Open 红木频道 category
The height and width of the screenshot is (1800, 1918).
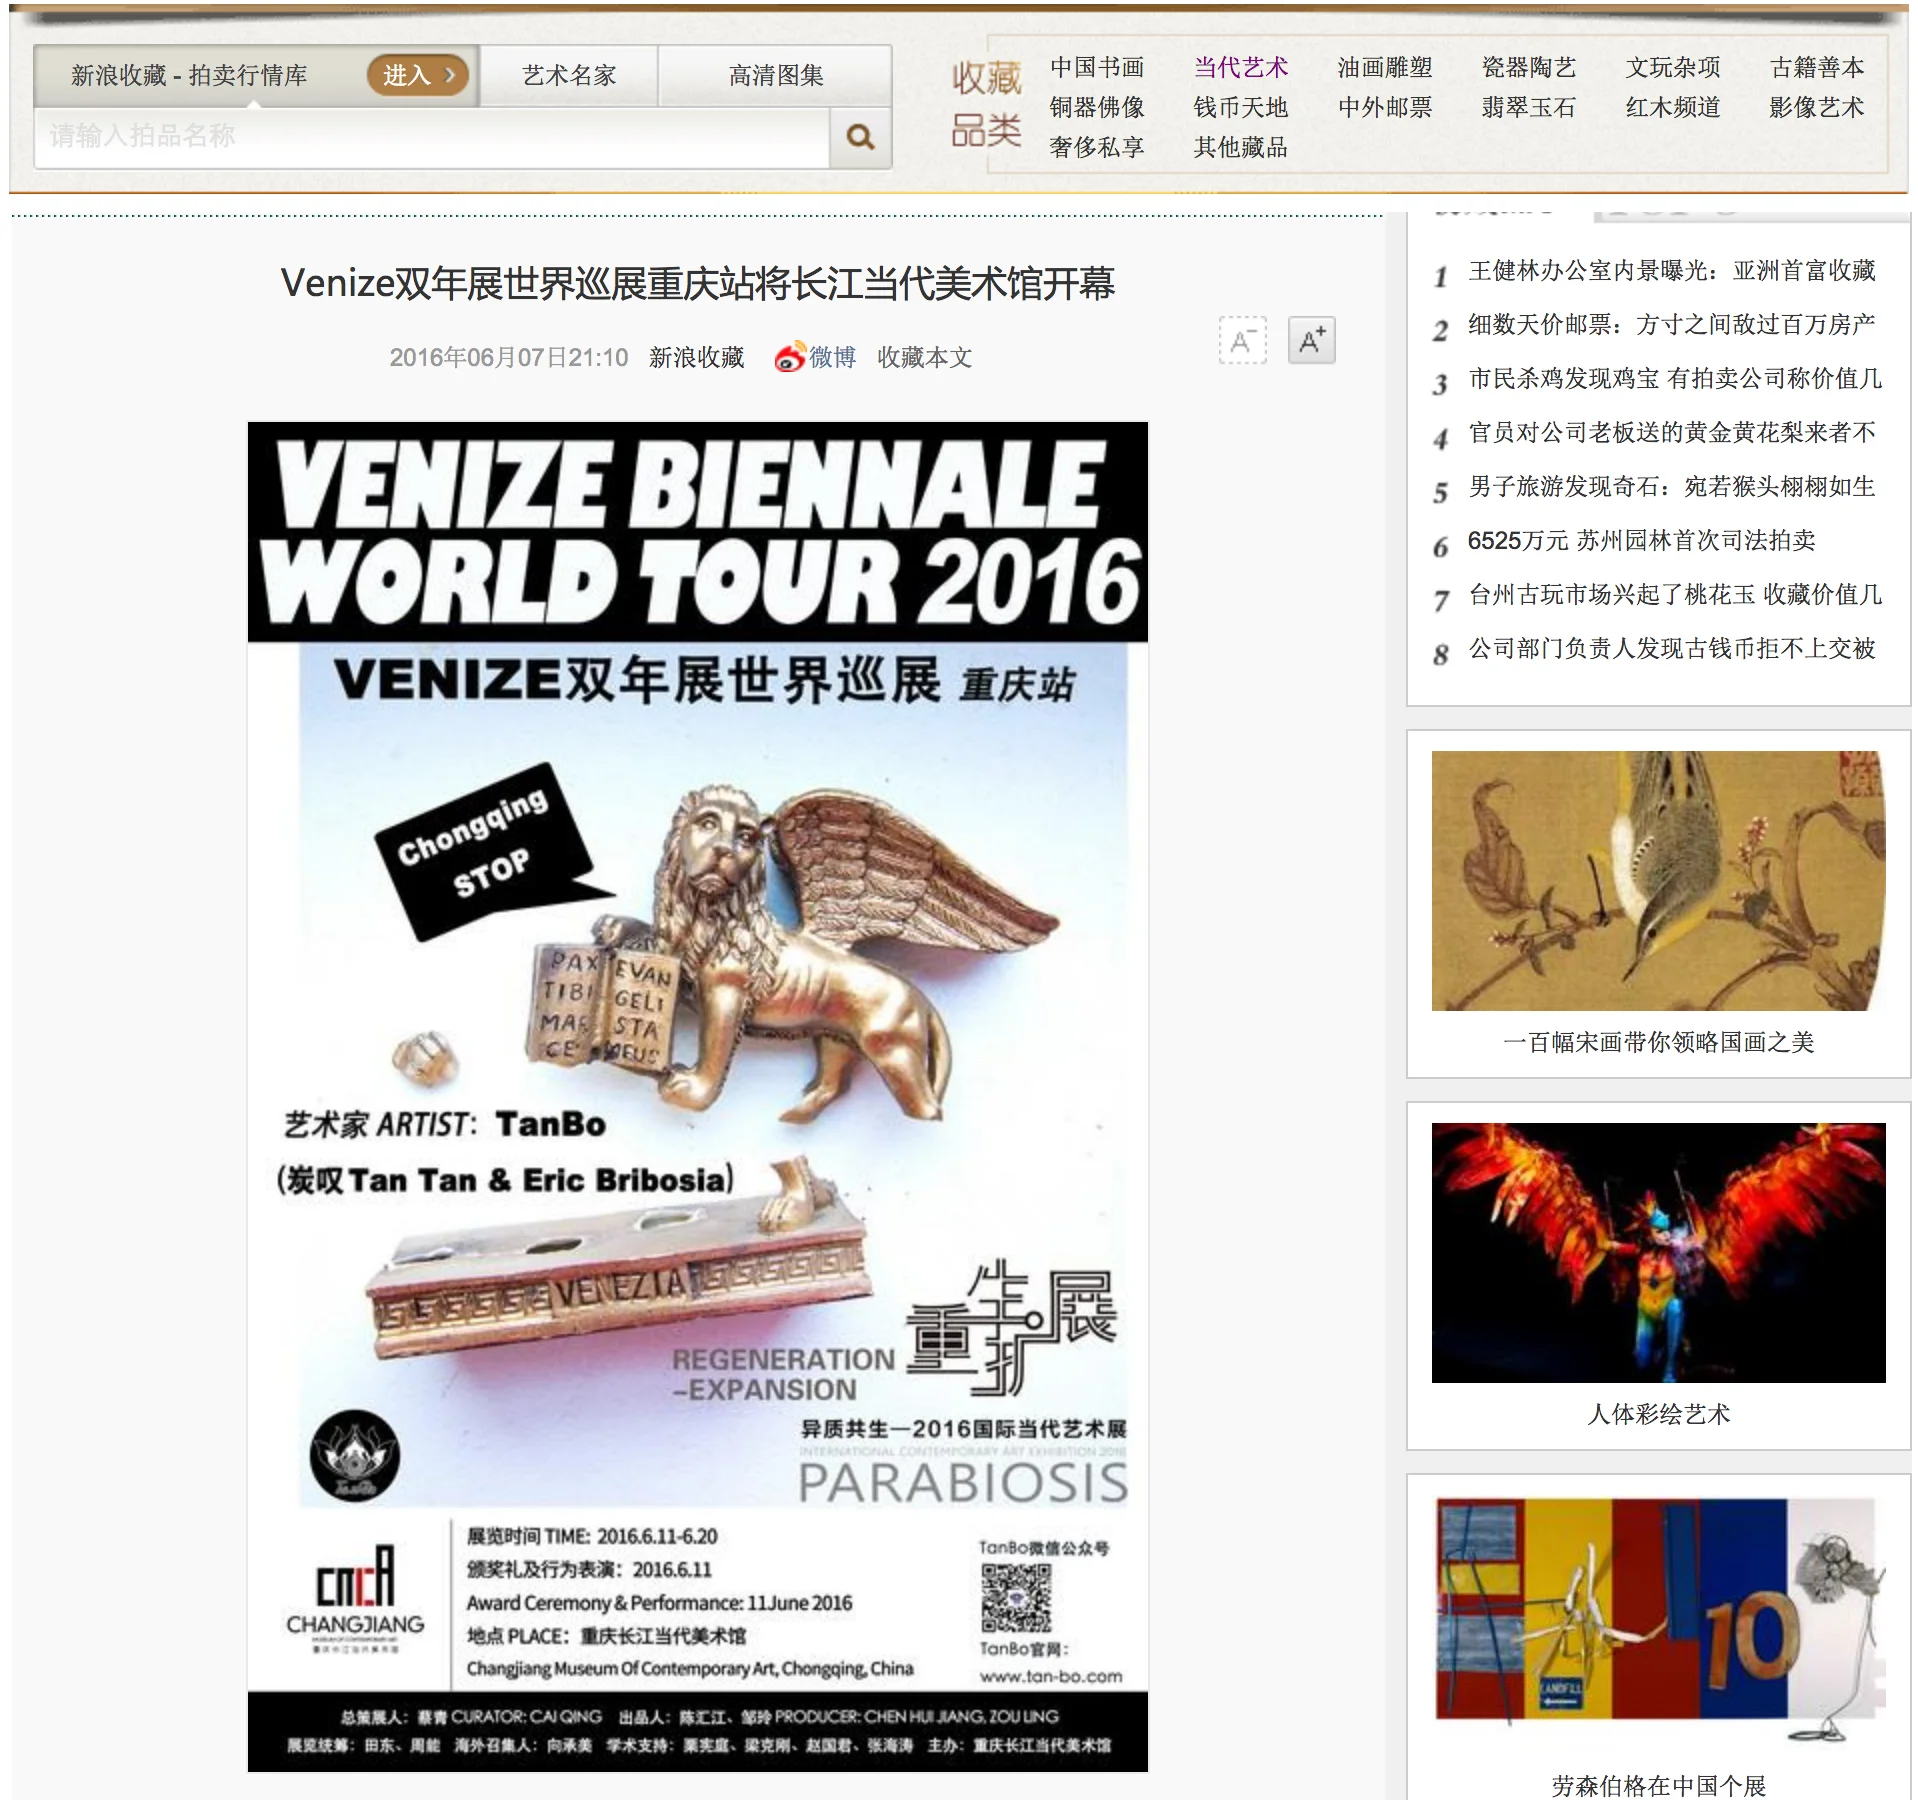[x=1672, y=107]
